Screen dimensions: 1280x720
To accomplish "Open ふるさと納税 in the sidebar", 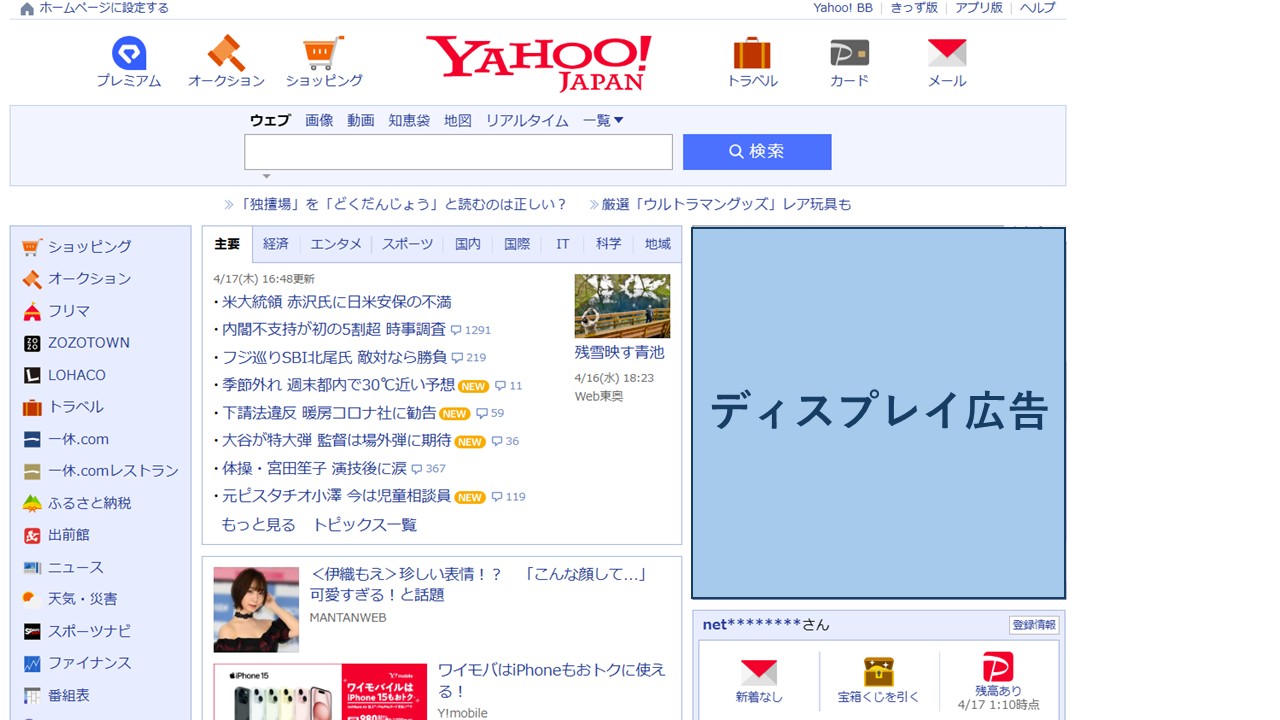I will pyautogui.click(x=90, y=503).
